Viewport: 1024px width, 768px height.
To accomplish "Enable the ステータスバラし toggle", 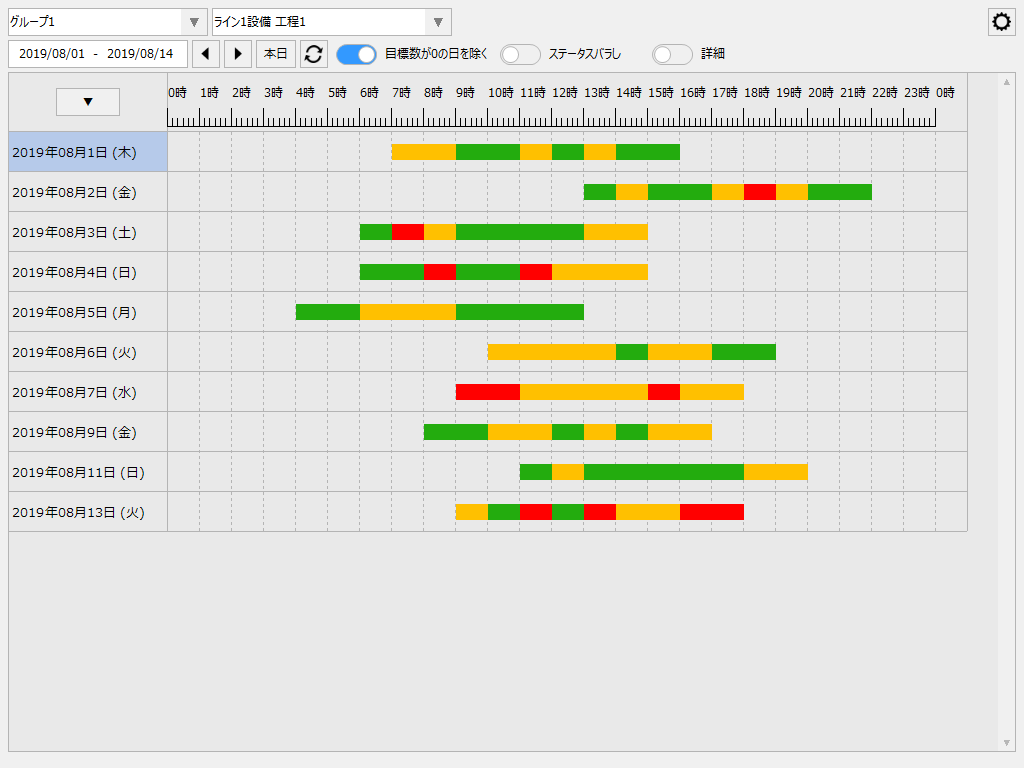I will pos(520,54).
